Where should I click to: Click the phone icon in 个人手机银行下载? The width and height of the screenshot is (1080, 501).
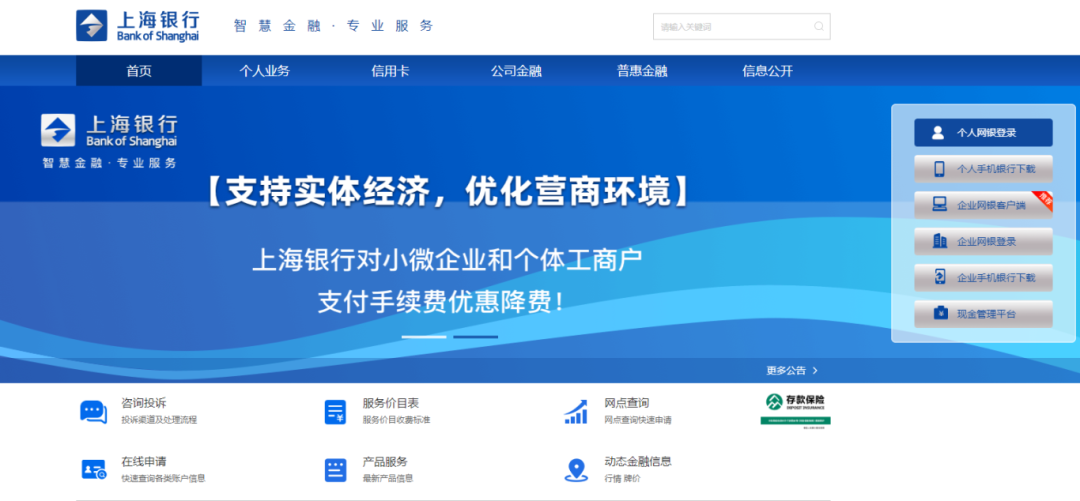(x=939, y=169)
